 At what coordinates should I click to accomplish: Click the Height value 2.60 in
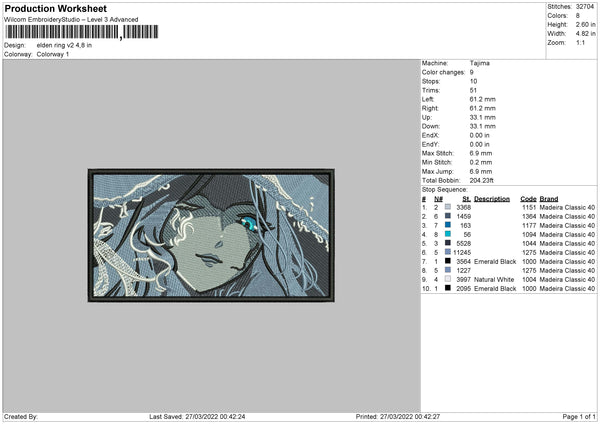click(585, 24)
